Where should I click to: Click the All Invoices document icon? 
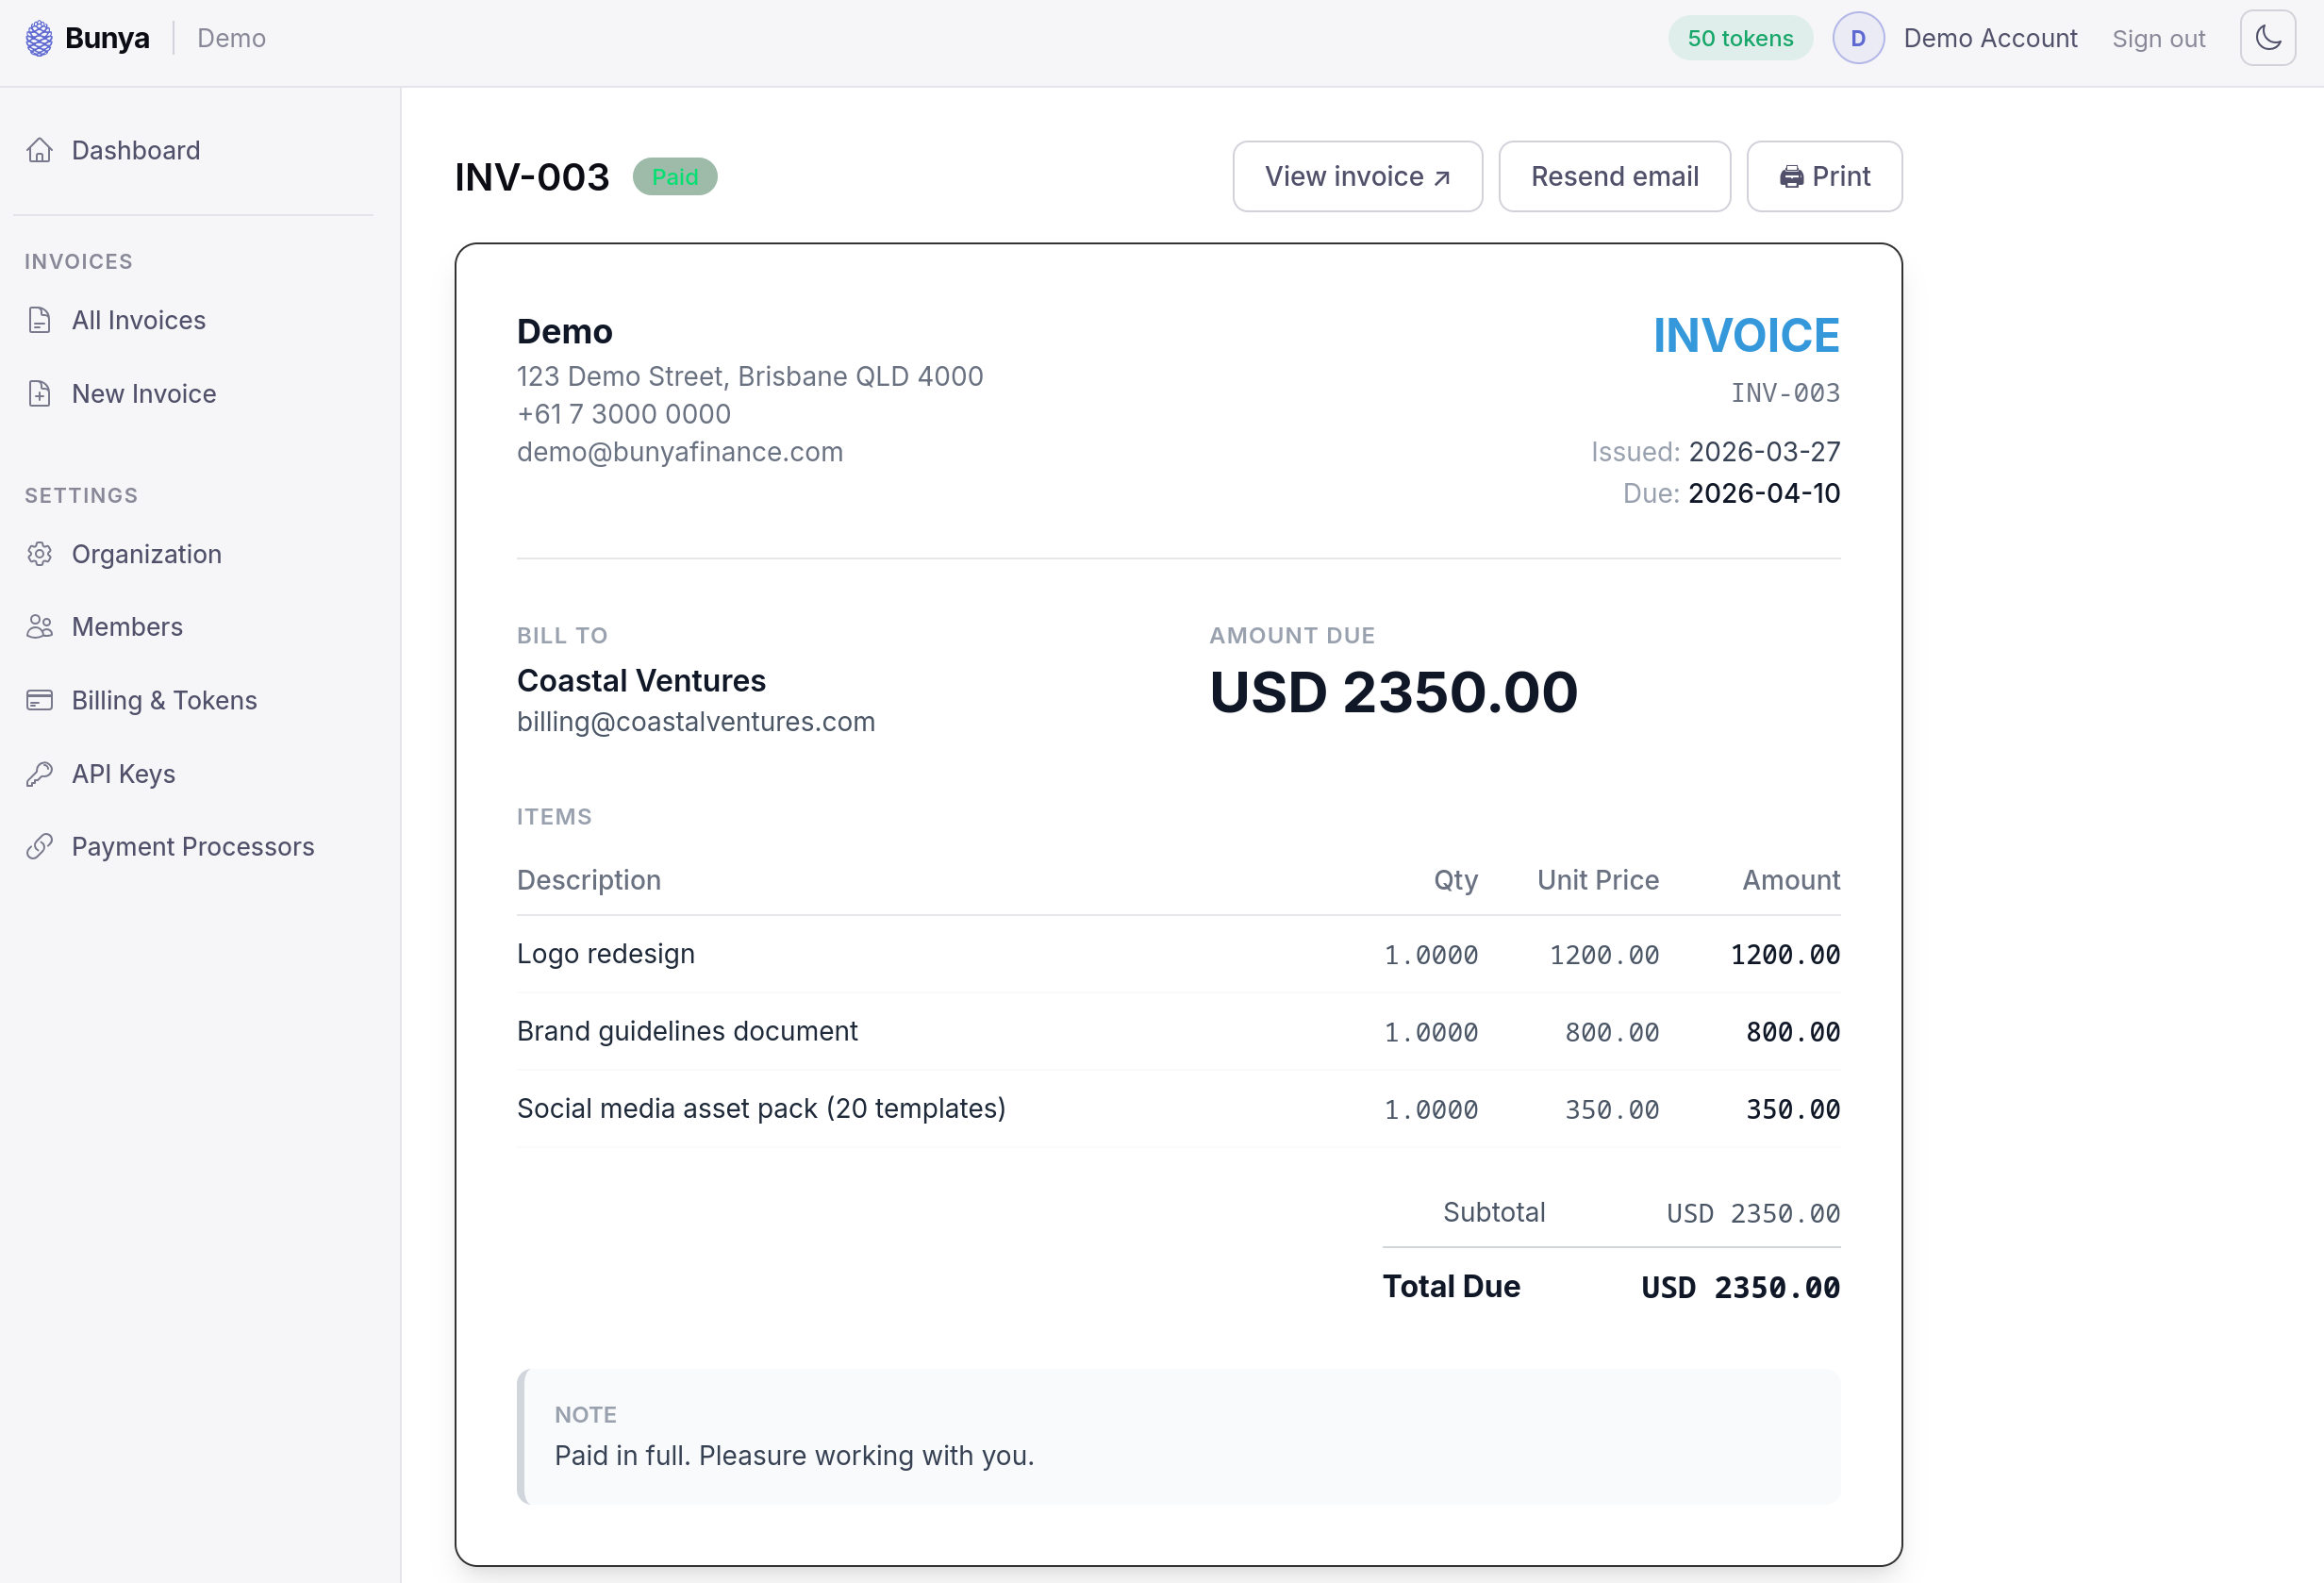[x=40, y=320]
